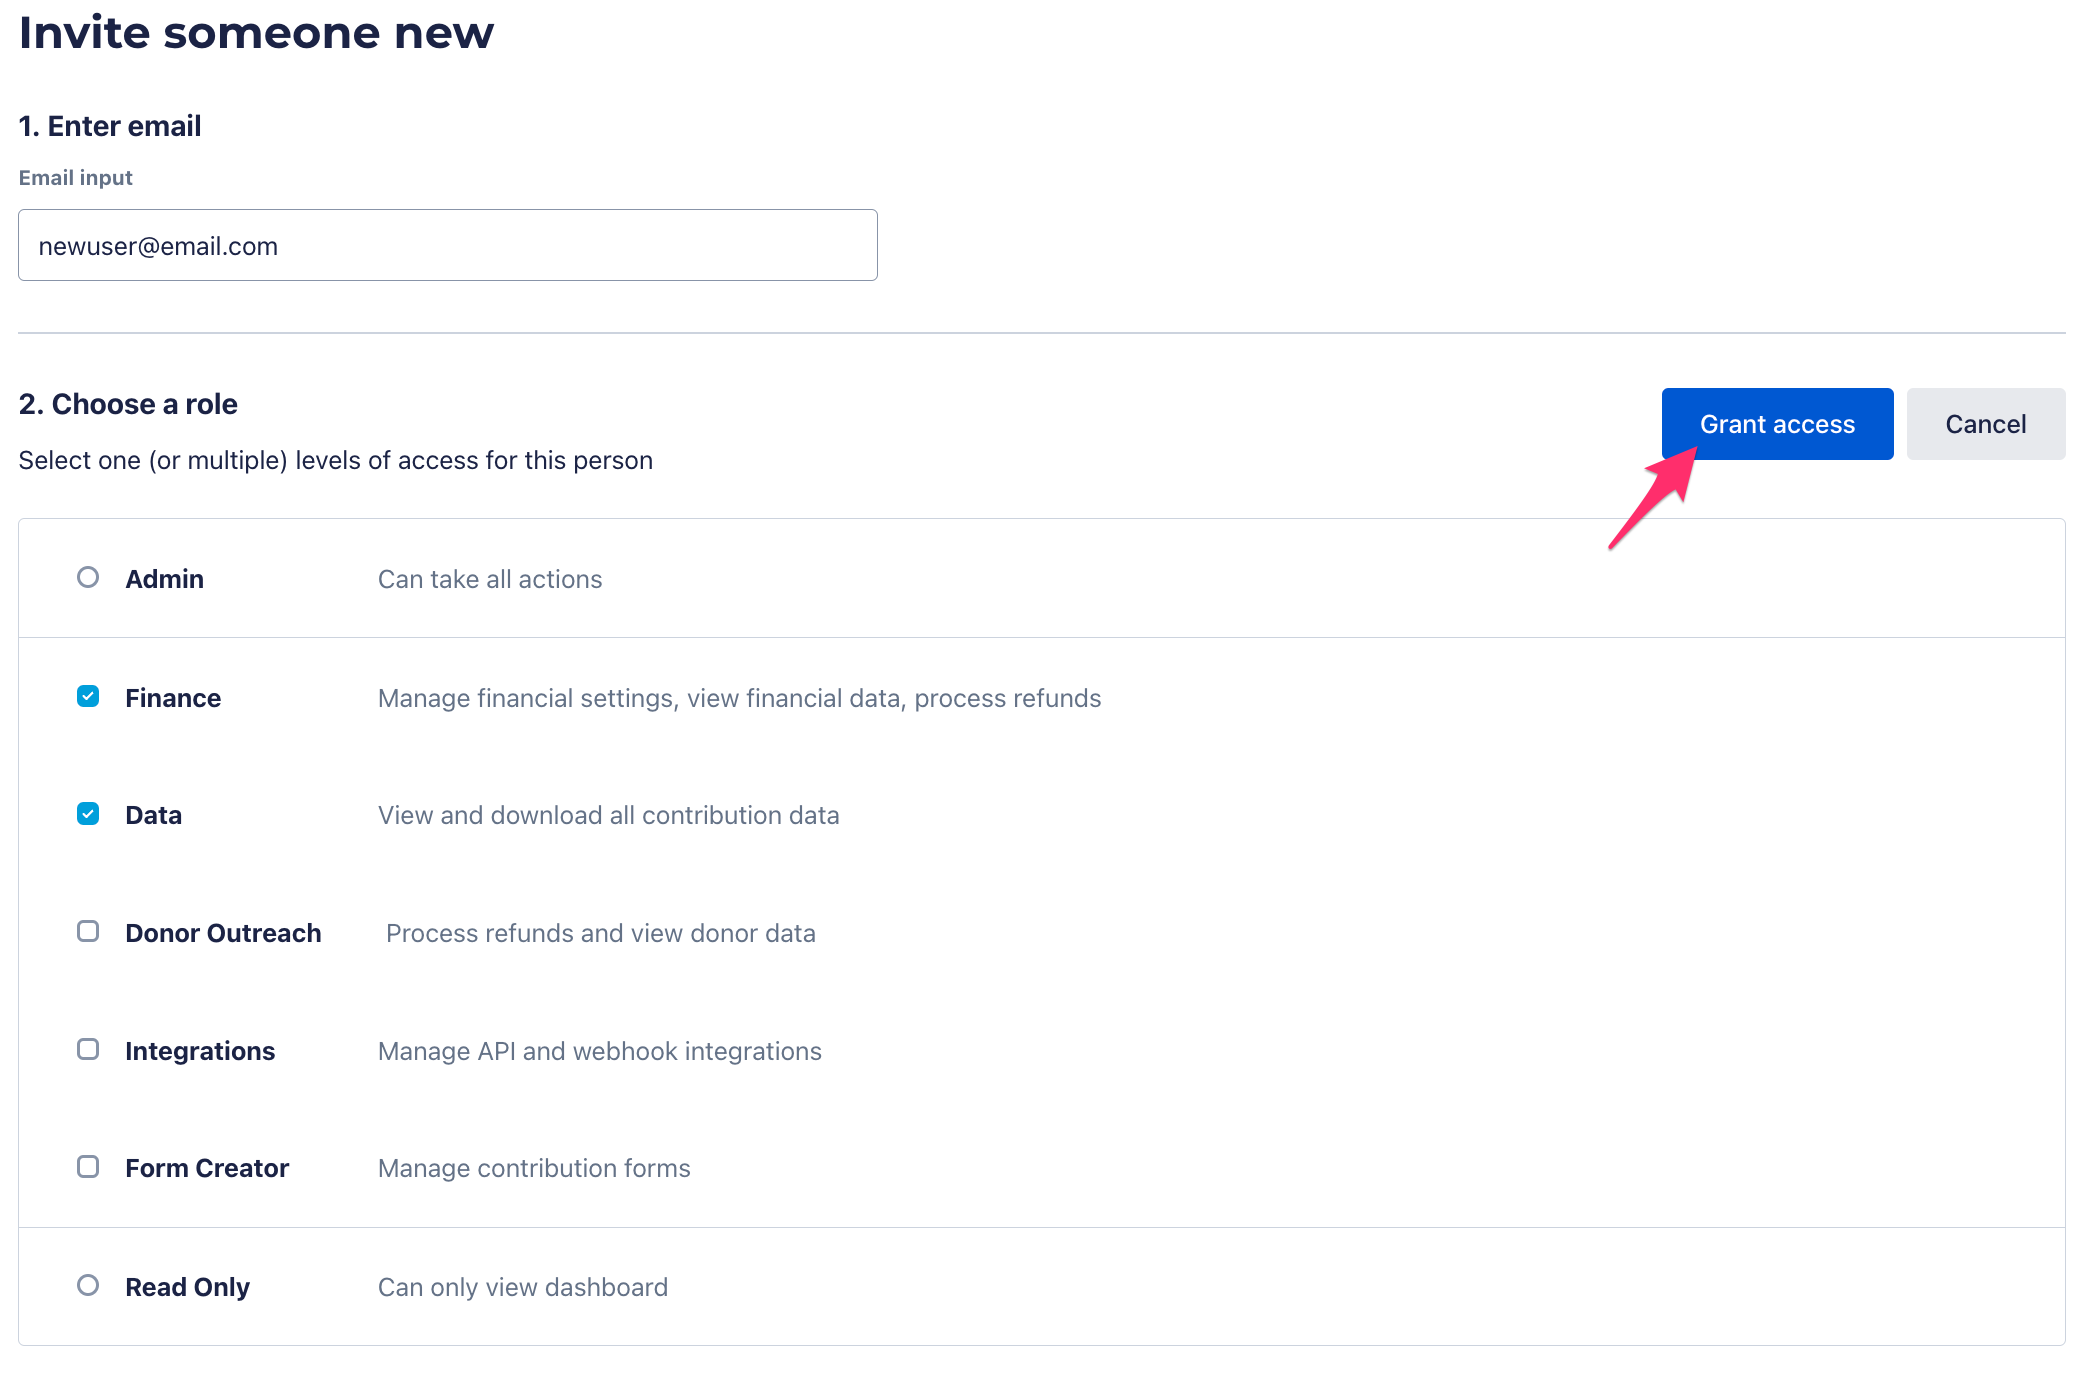Viewport: 2096px width, 1380px height.
Task: Tick the Integrations role checkbox
Action: 88,1050
